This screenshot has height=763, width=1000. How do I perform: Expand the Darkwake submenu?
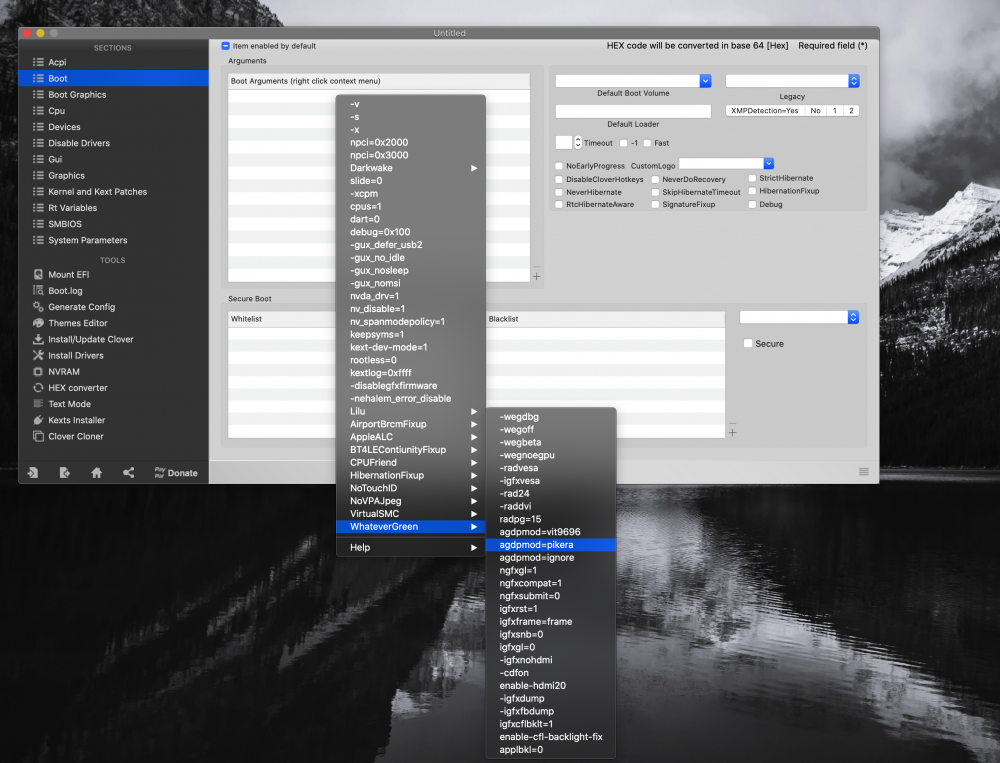tap(411, 168)
